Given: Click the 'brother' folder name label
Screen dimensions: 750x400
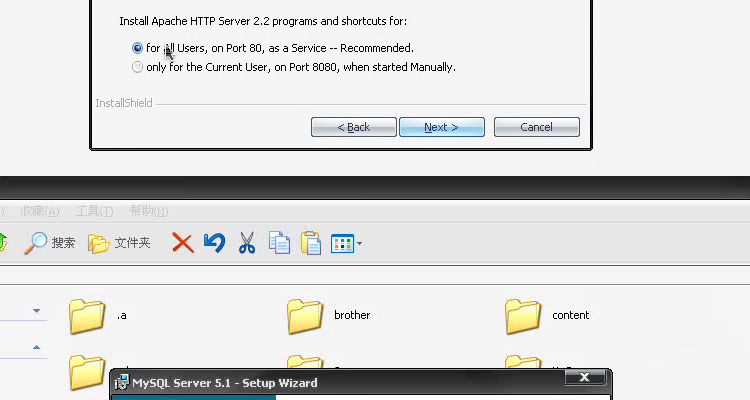Looking at the screenshot, I should click(x=352, y=315).
